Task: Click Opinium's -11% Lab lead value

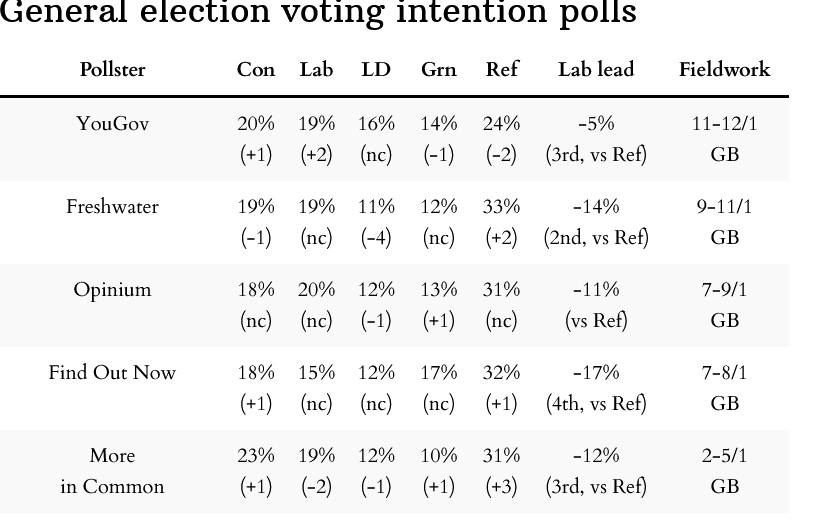Action: point(596,290)
